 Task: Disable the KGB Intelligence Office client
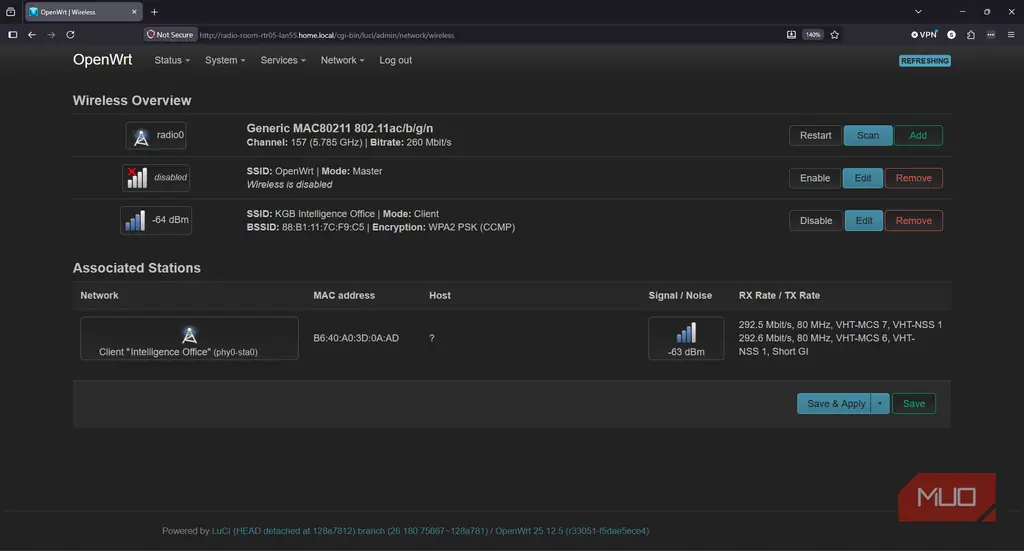(x=816, y=221)
